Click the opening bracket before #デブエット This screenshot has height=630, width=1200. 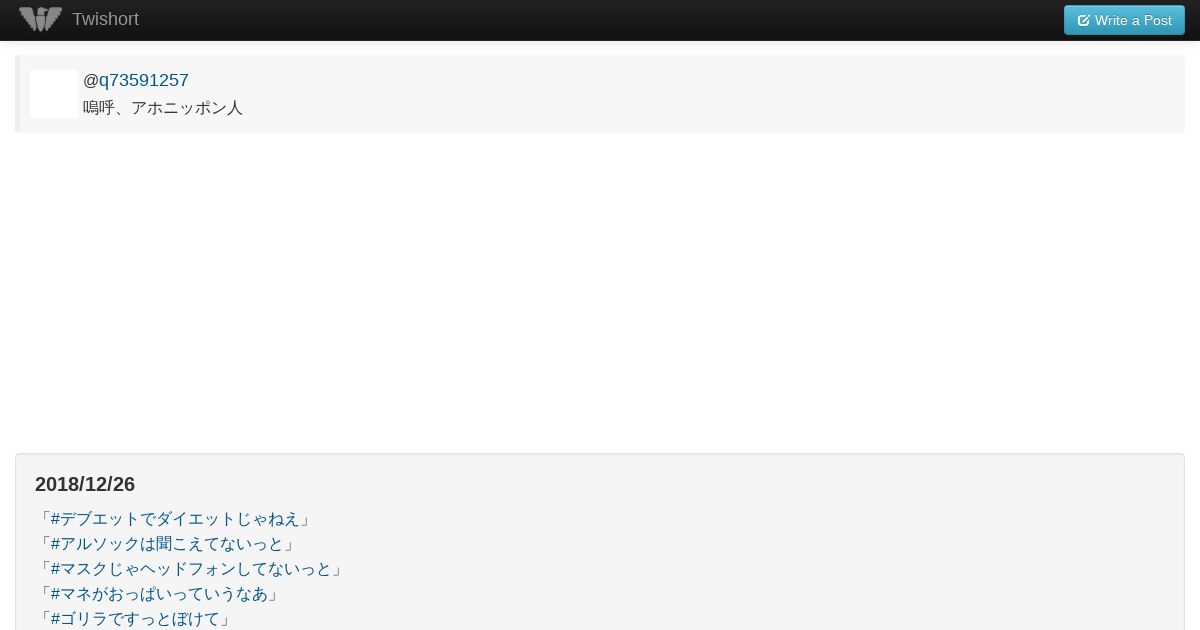[x=44, y=519]
